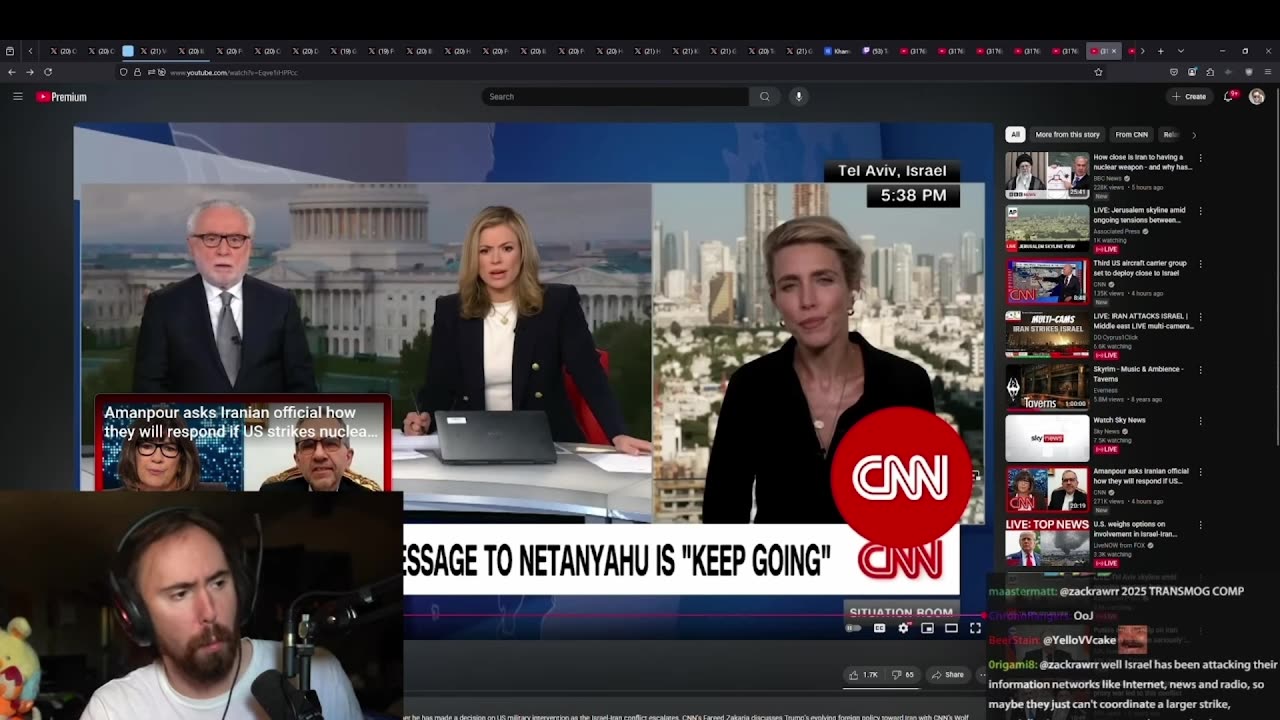
Task: Dislike the video showing 65
Action: tap(903, 675)
